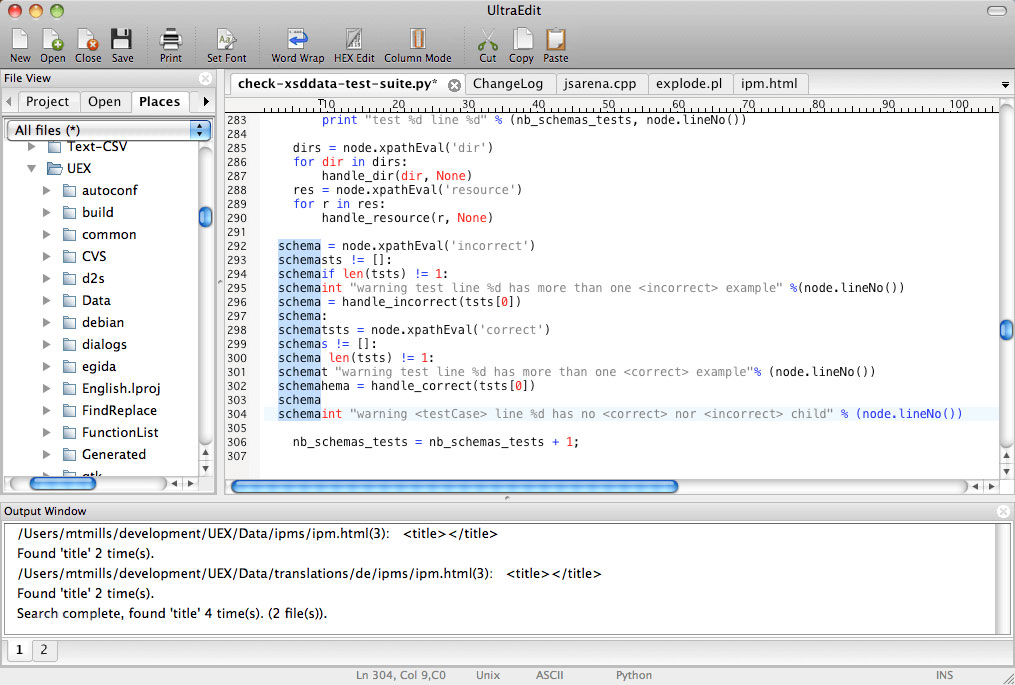Click the Close file toolbar icon
Viewport: 1015px width, 685px height.
[x=87, y=45]
